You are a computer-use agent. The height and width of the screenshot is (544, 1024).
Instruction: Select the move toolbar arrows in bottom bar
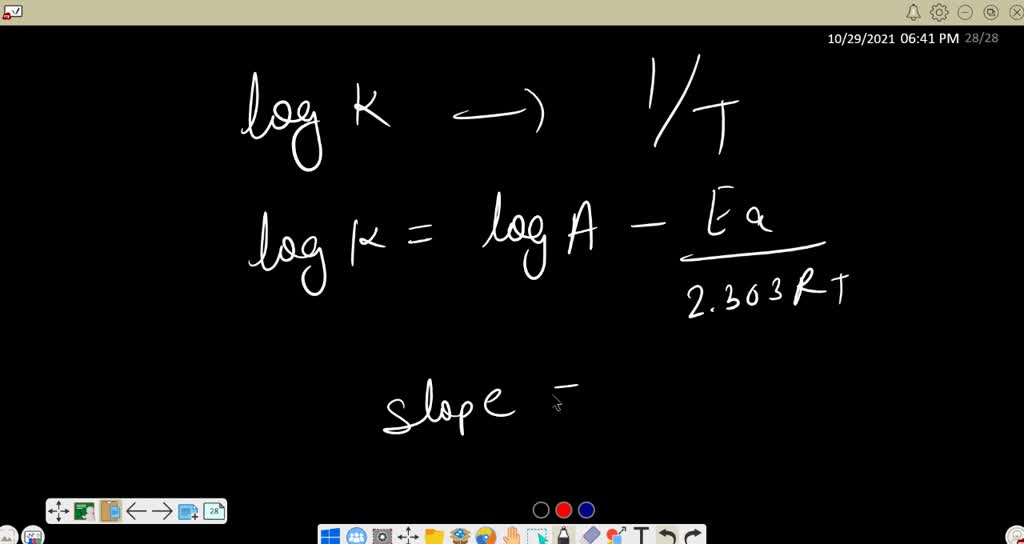click(x=408, y=536)
